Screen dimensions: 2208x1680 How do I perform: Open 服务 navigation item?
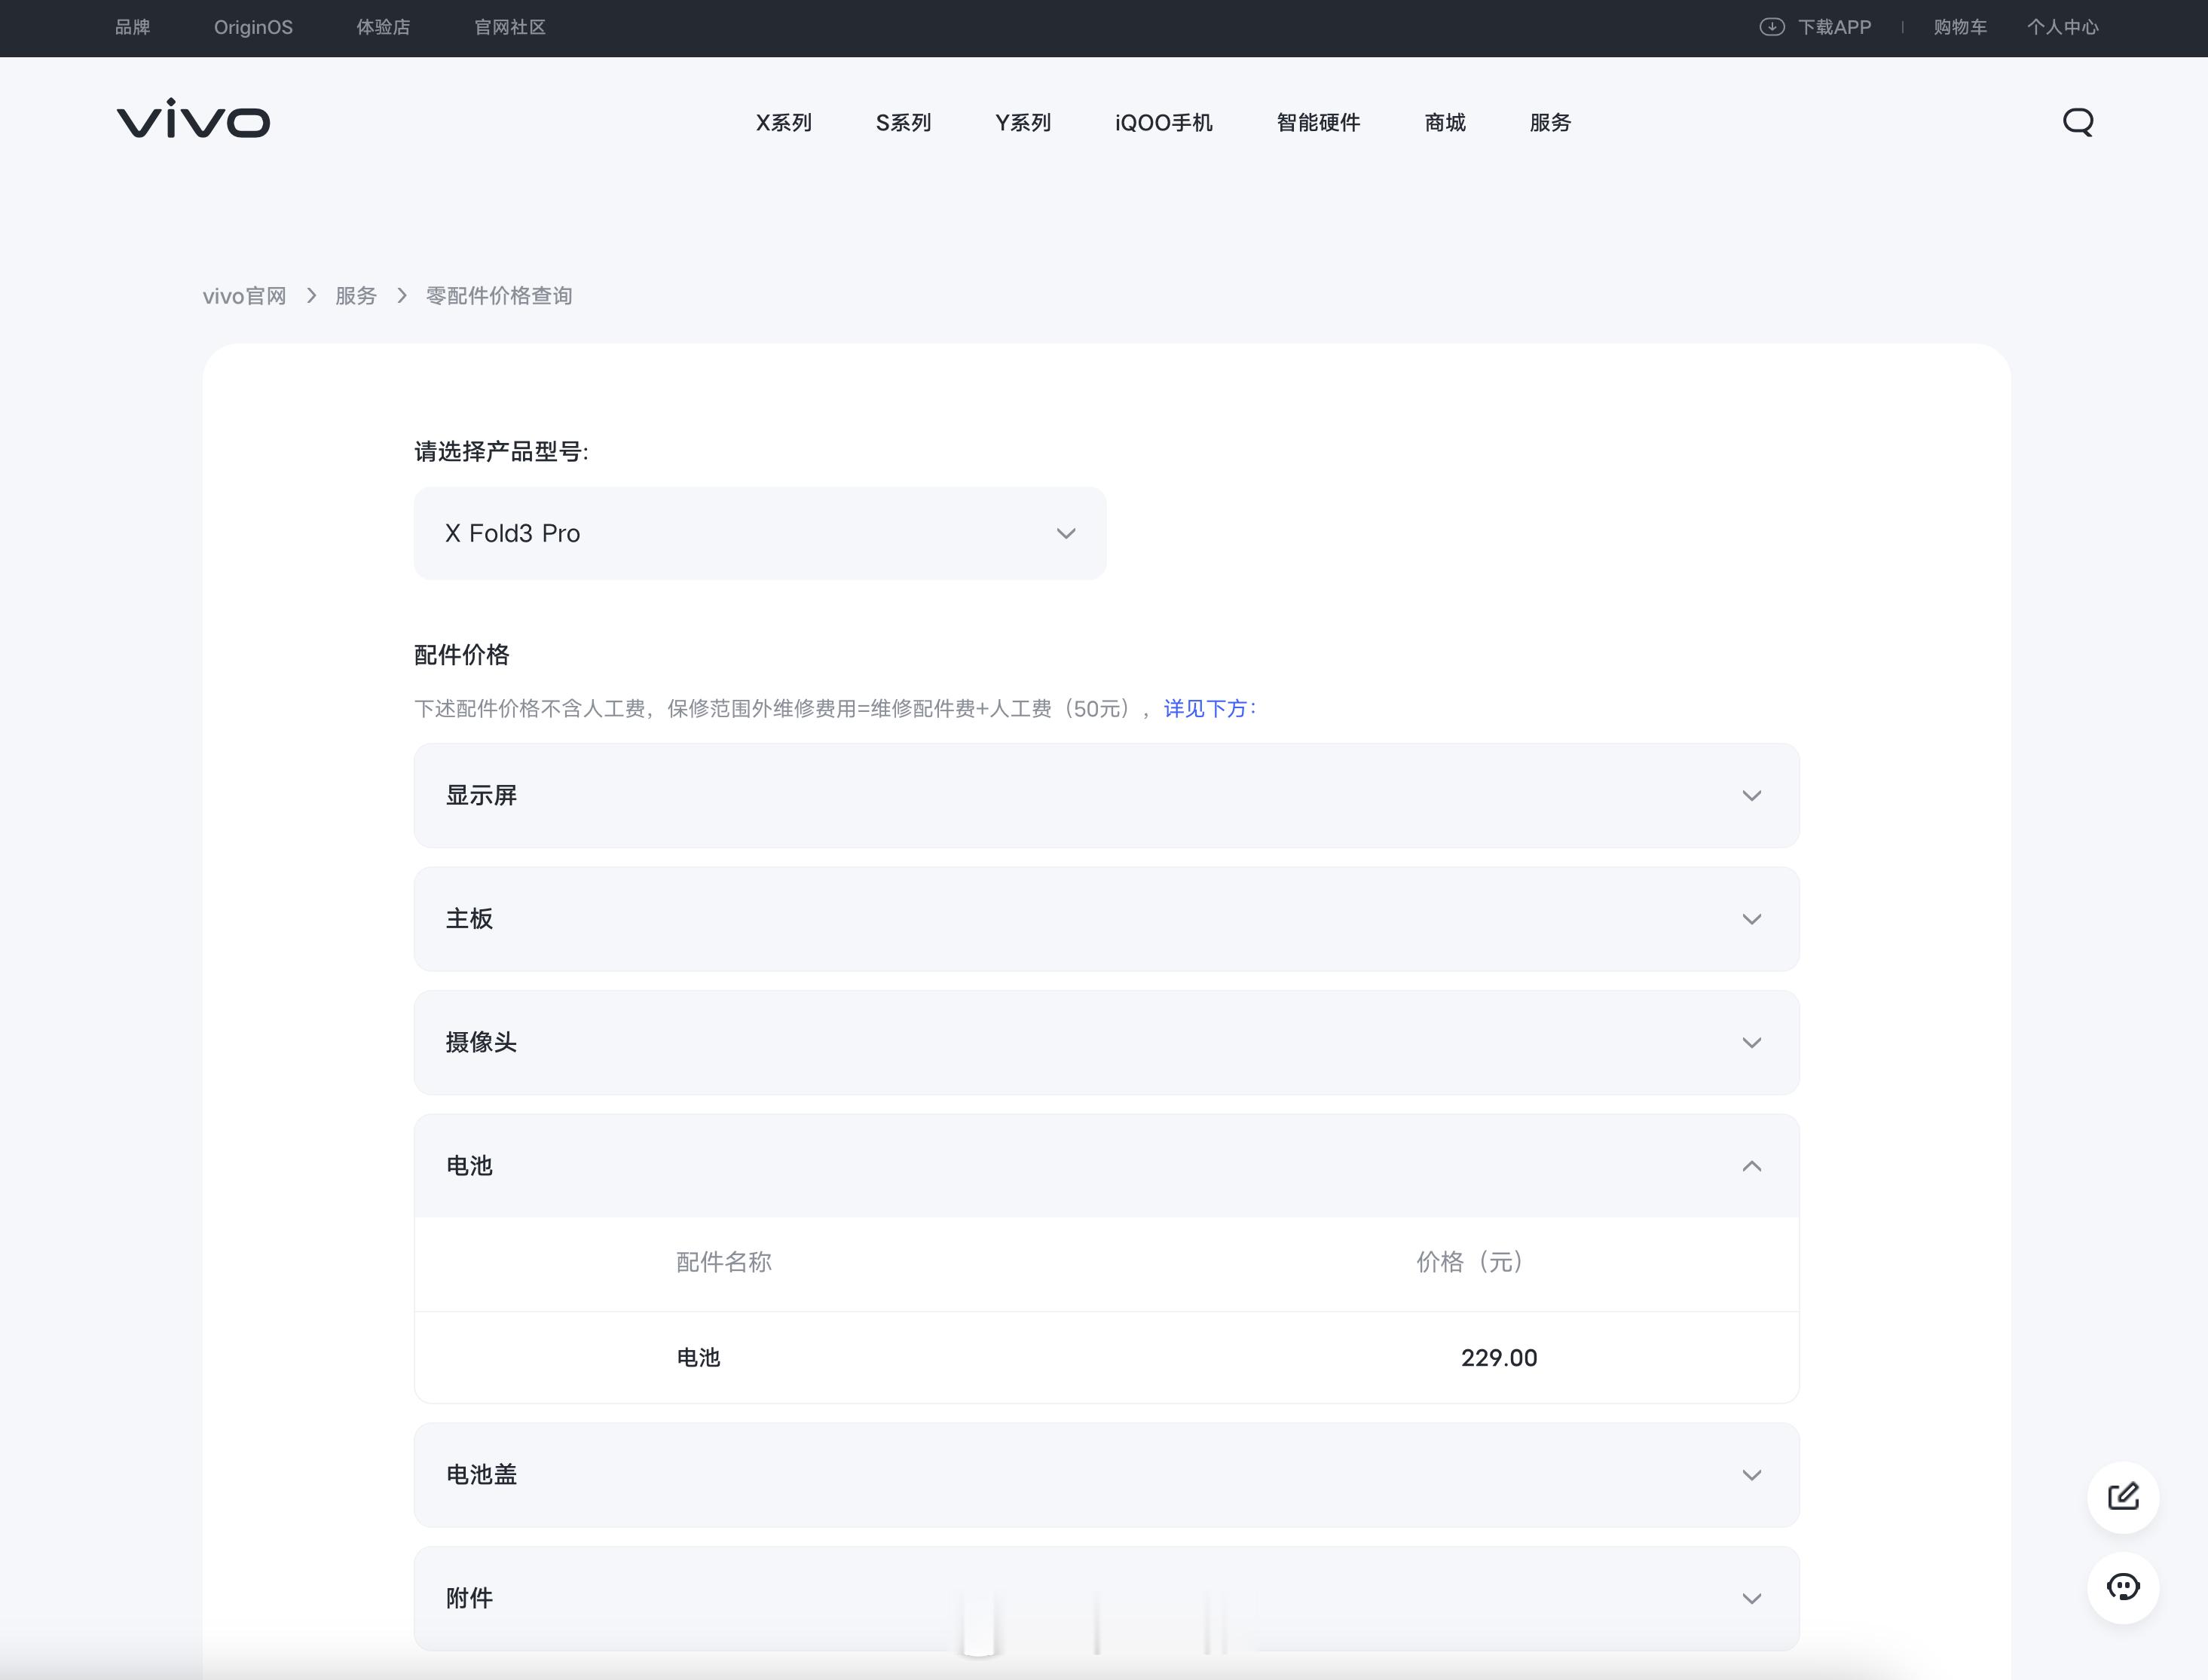point(1550,122)
